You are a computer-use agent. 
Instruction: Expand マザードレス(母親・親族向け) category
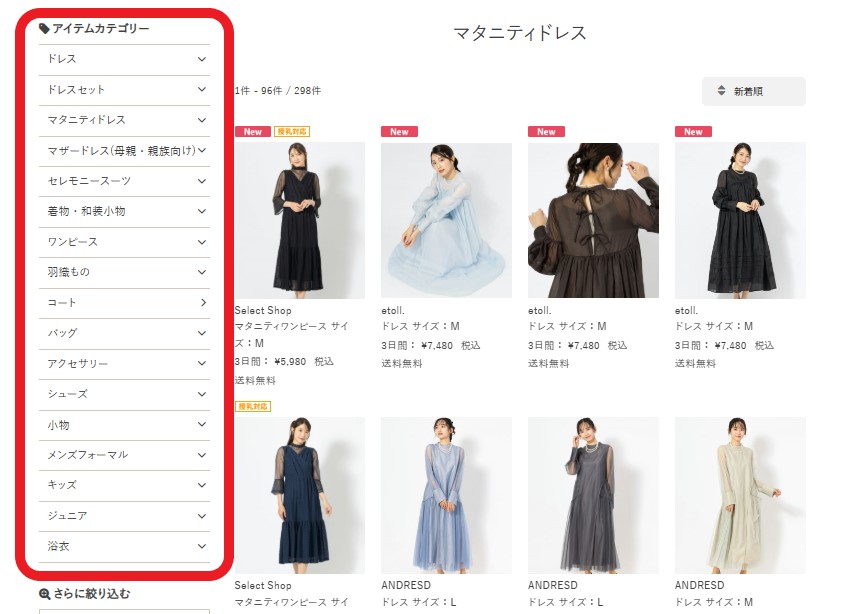[x=122, y=151]
